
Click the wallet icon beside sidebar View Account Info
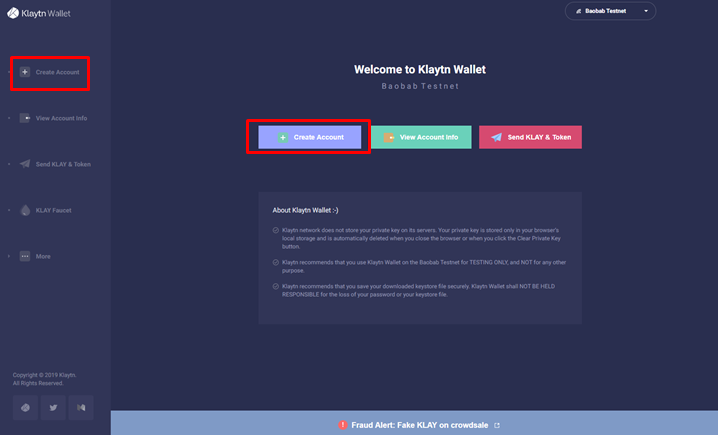[25, 118]
